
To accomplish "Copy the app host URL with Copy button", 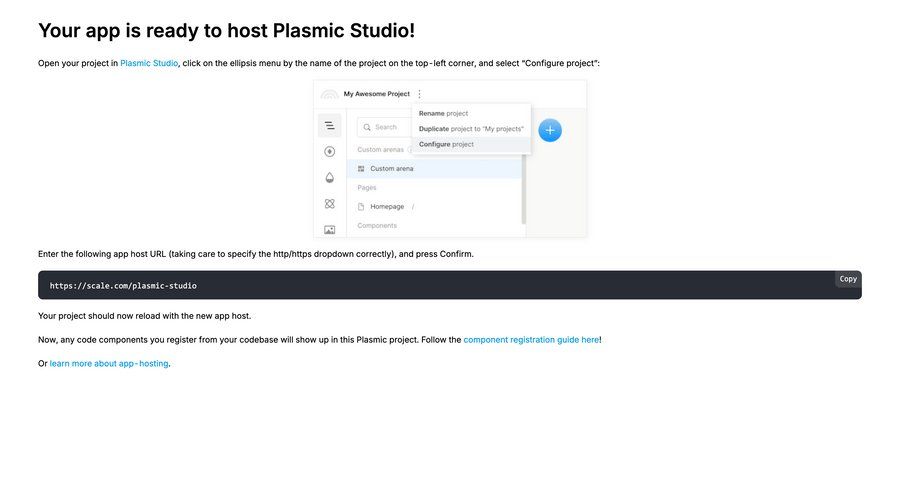I will pyautogui.click(x=848, y=279).
